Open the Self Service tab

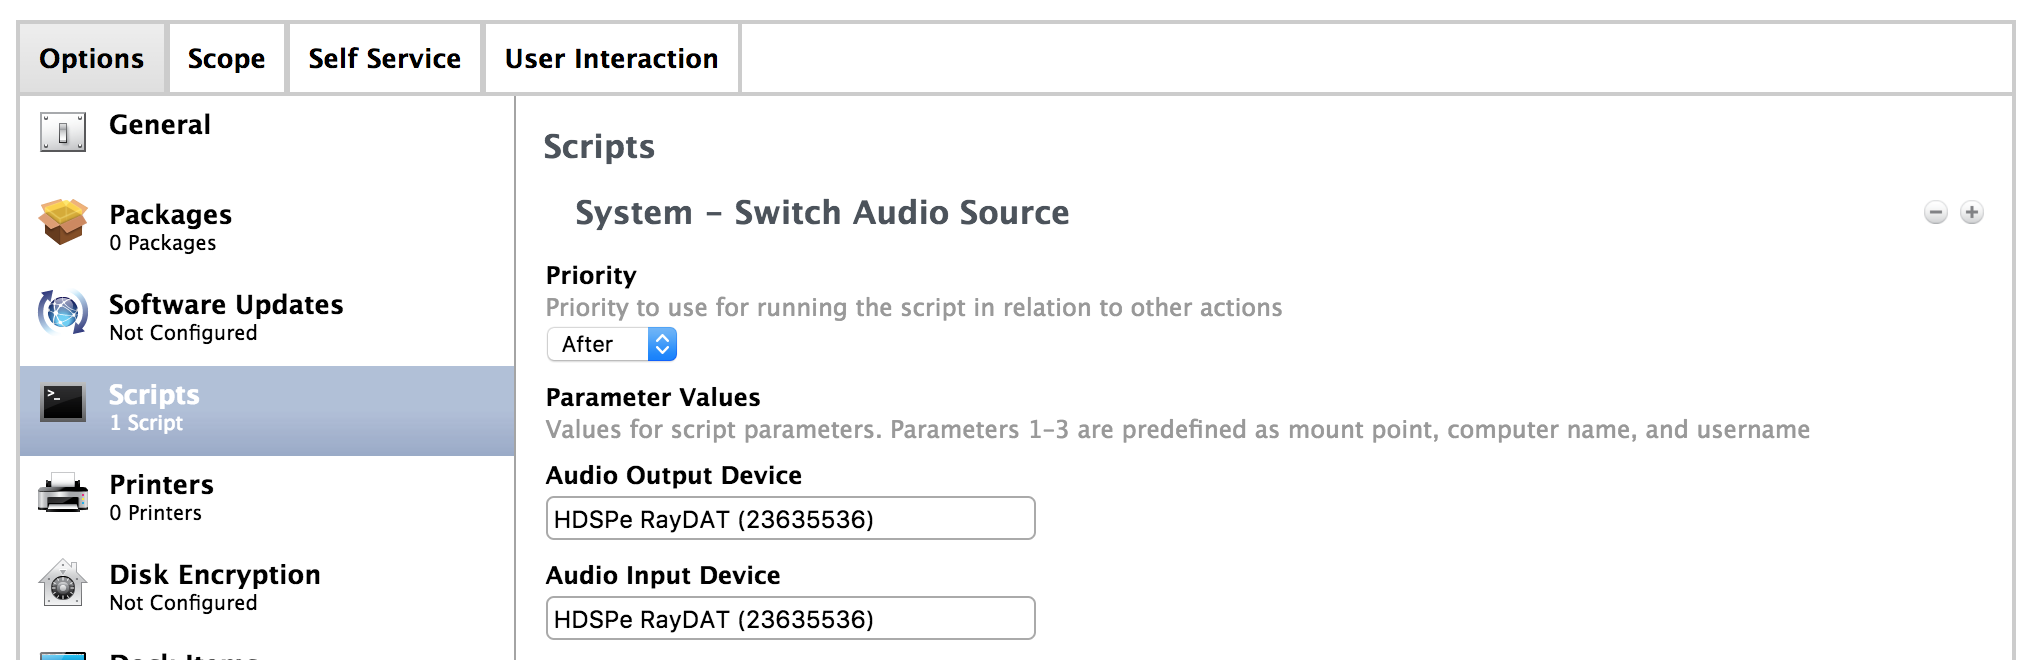(385, 59)
